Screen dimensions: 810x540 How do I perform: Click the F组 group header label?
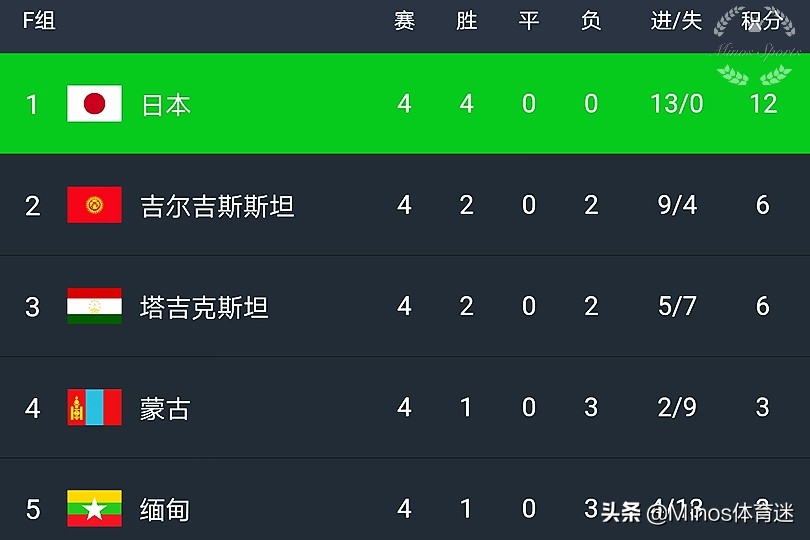tap(39, 21)
